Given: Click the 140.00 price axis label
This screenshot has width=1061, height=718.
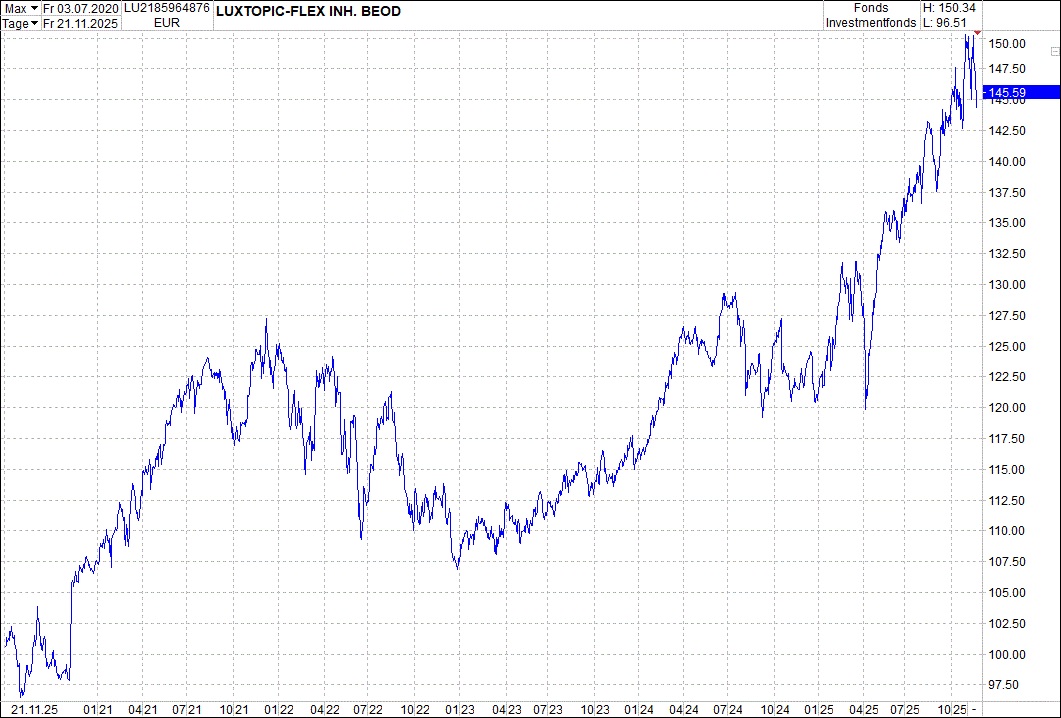Looking at the screenshot, I should 1007,162.
